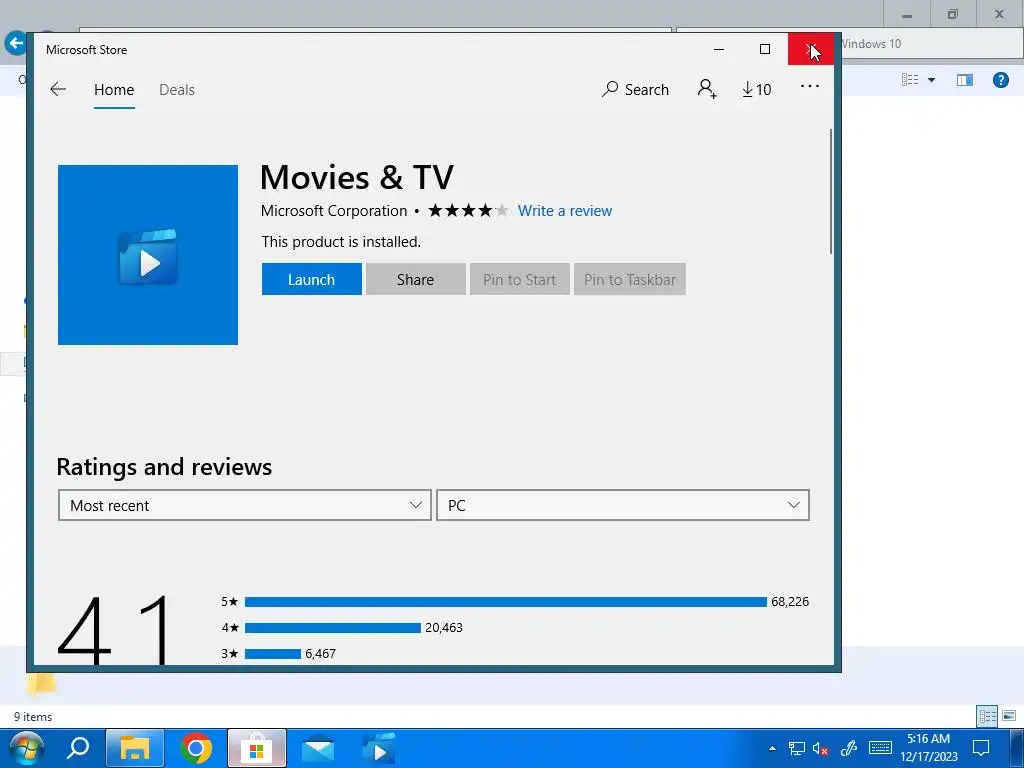Click the muted volume tray icon
This screenshot has height=768, width=1024.
pyautogui.click(x=821, y=748)
